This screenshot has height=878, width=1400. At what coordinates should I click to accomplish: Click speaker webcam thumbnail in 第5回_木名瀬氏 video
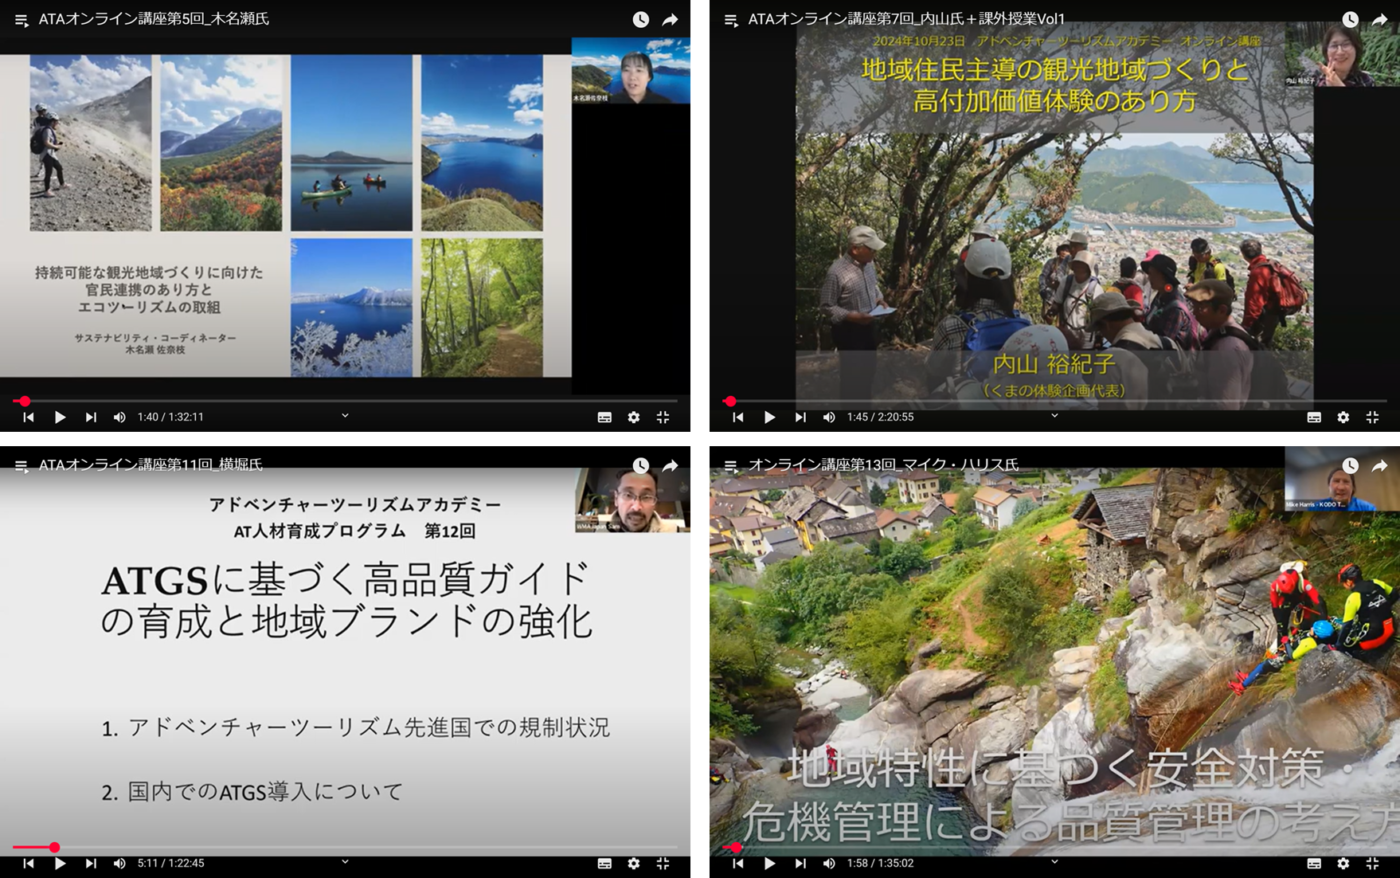[x=631, y=71]
